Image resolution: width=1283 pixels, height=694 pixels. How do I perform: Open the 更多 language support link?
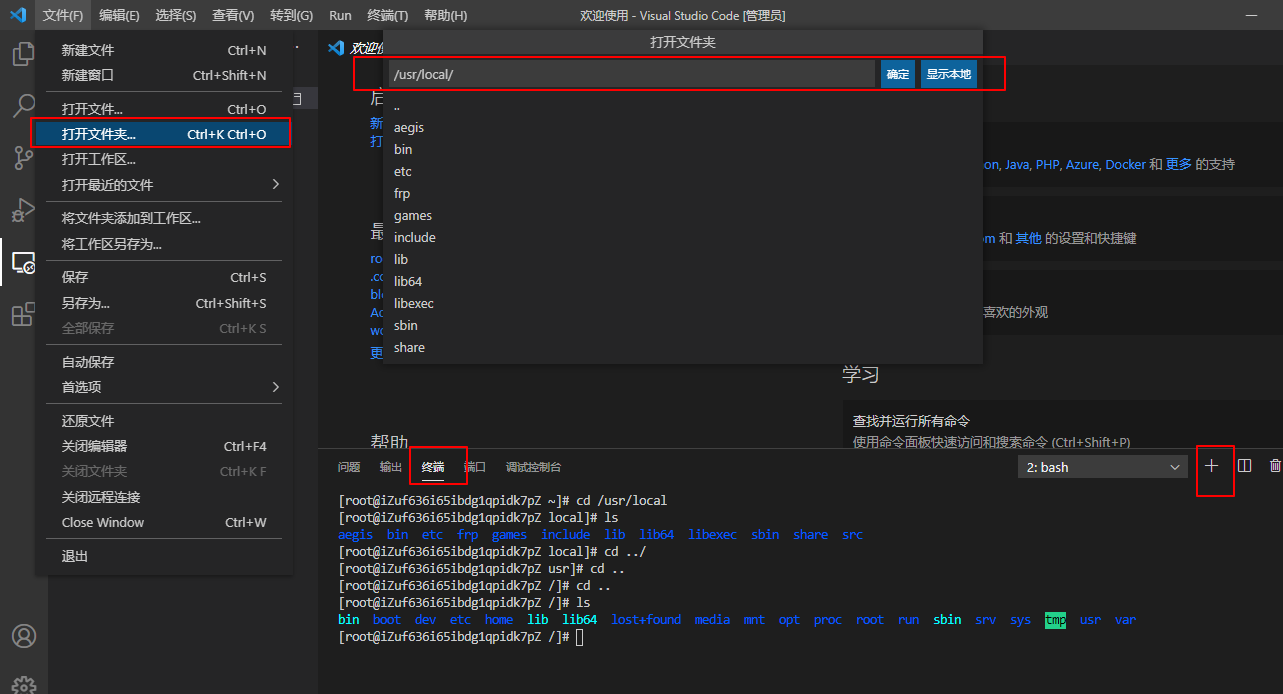click(x=1179, y=164)
